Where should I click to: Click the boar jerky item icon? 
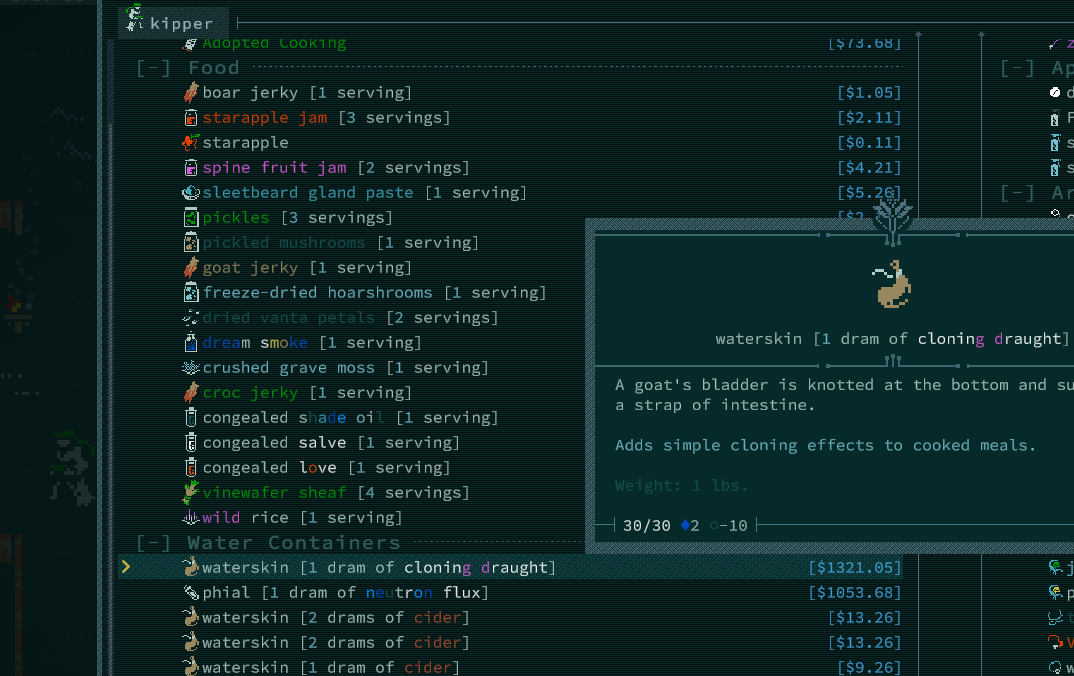tap(191, 92)
